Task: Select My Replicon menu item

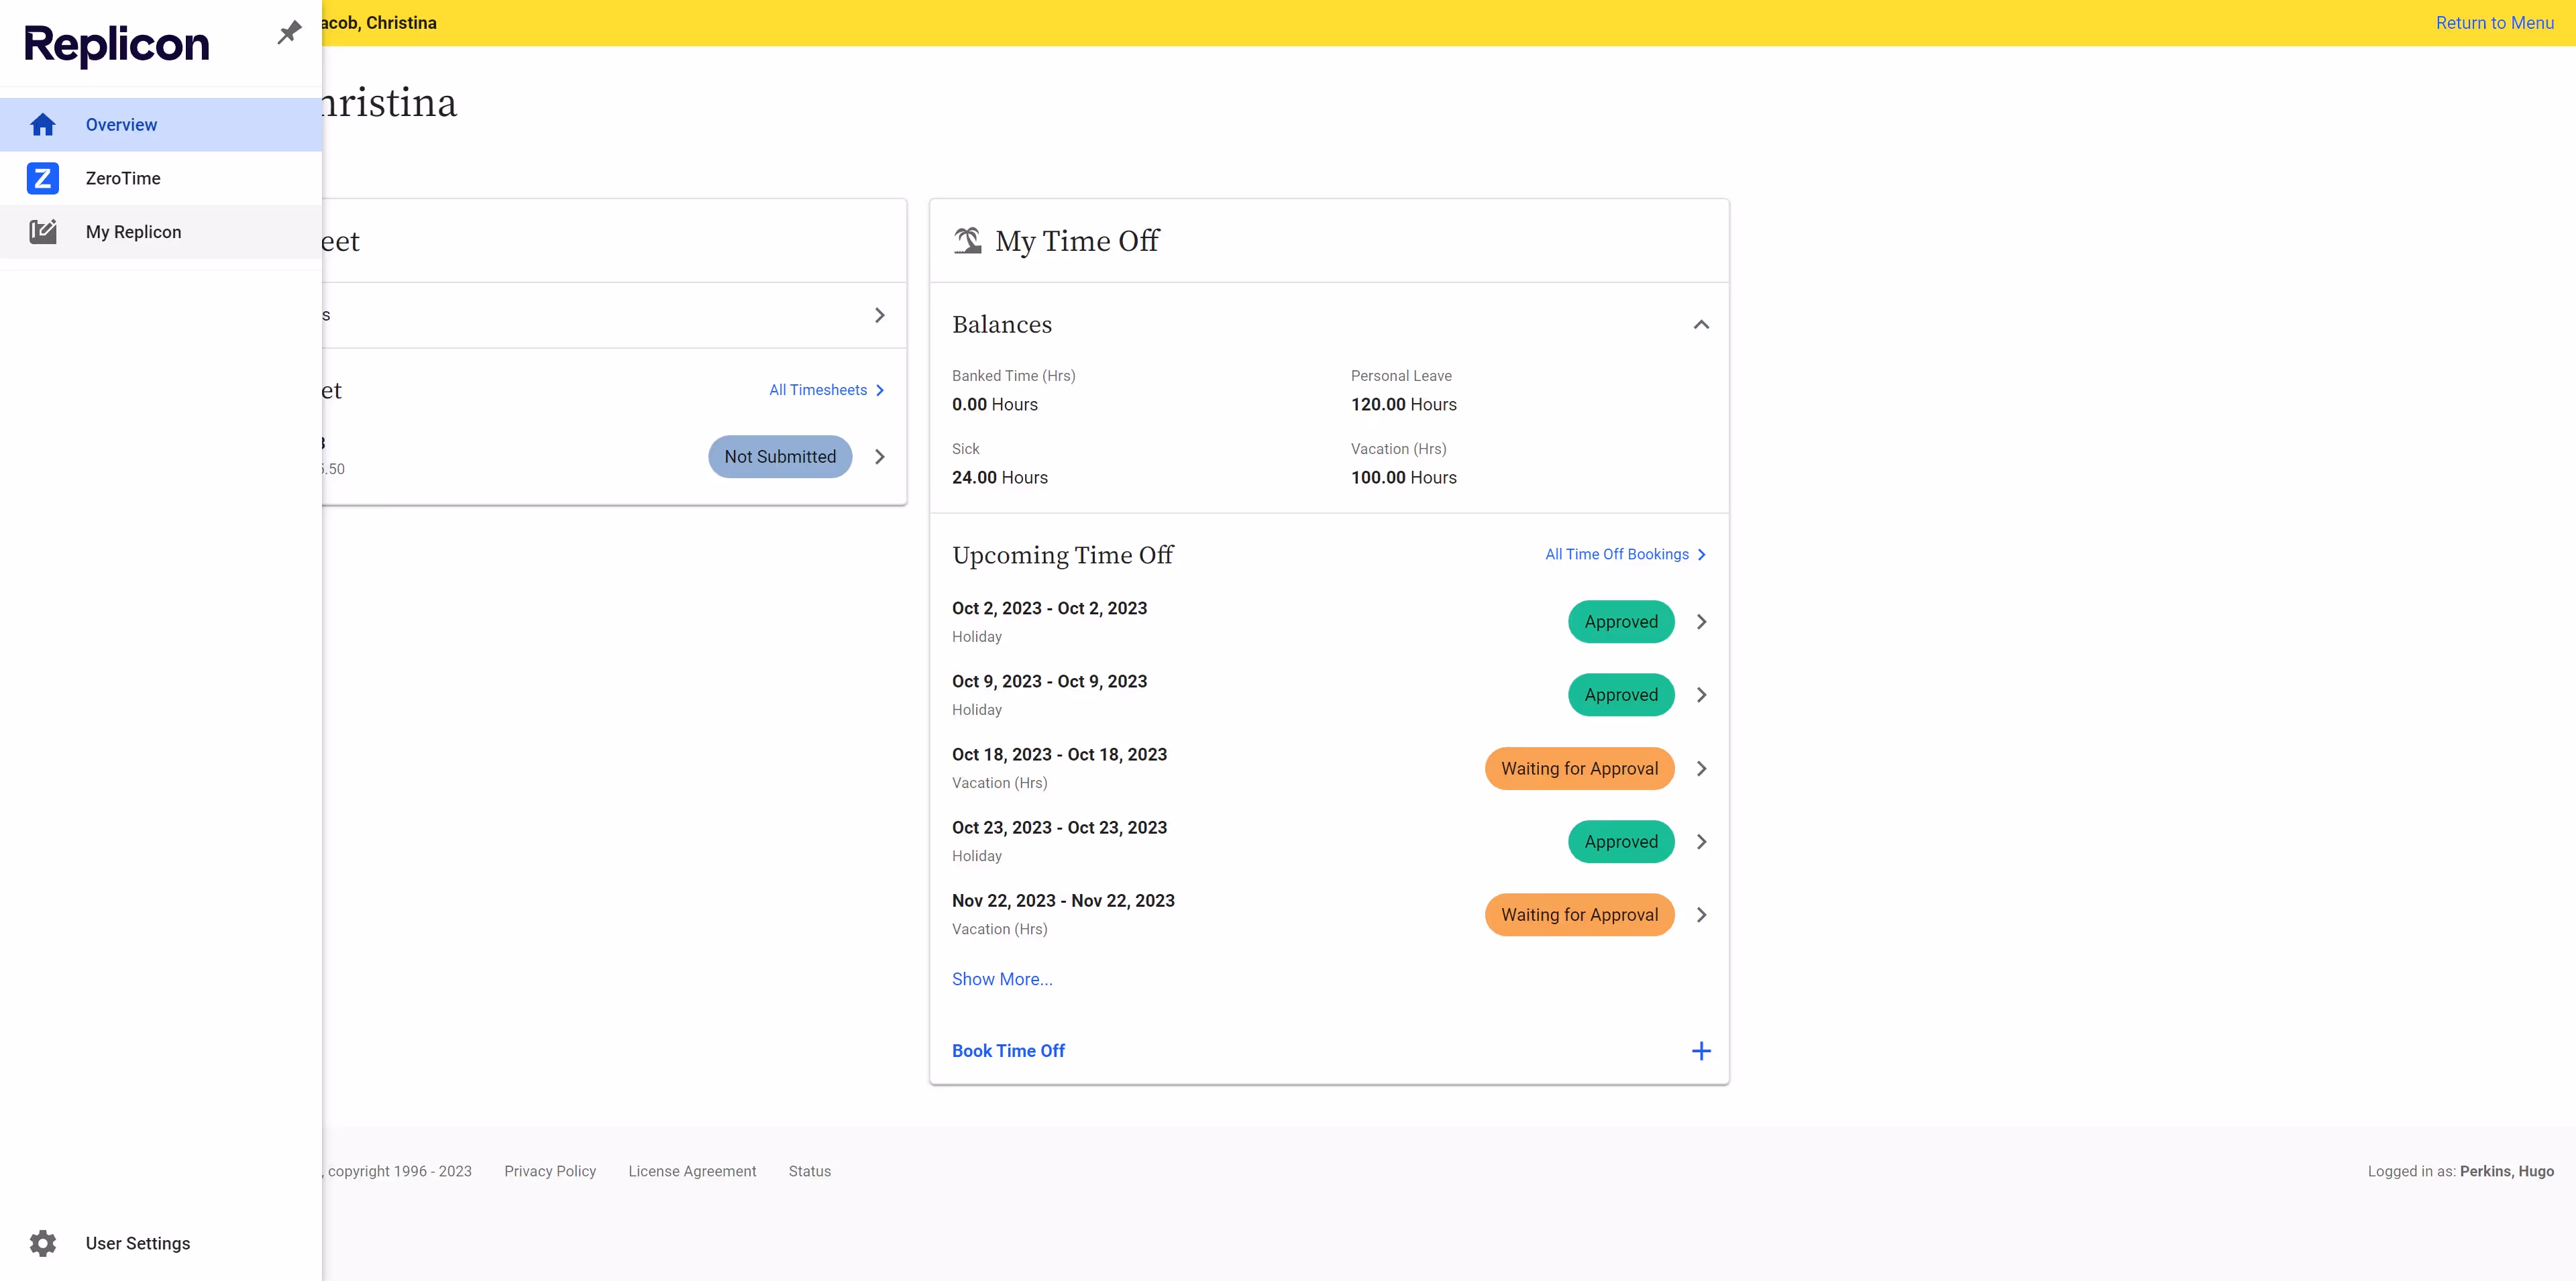Action: 133,232
